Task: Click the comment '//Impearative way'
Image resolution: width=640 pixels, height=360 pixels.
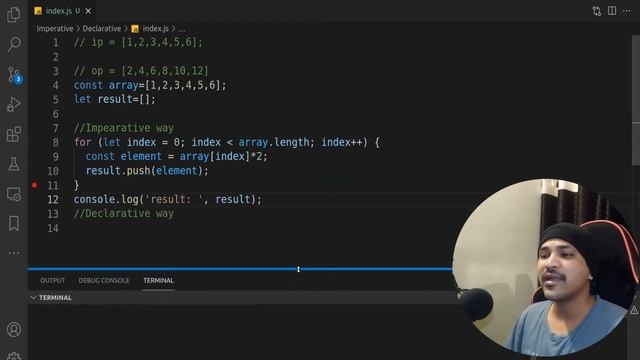Action: (124, 128)
